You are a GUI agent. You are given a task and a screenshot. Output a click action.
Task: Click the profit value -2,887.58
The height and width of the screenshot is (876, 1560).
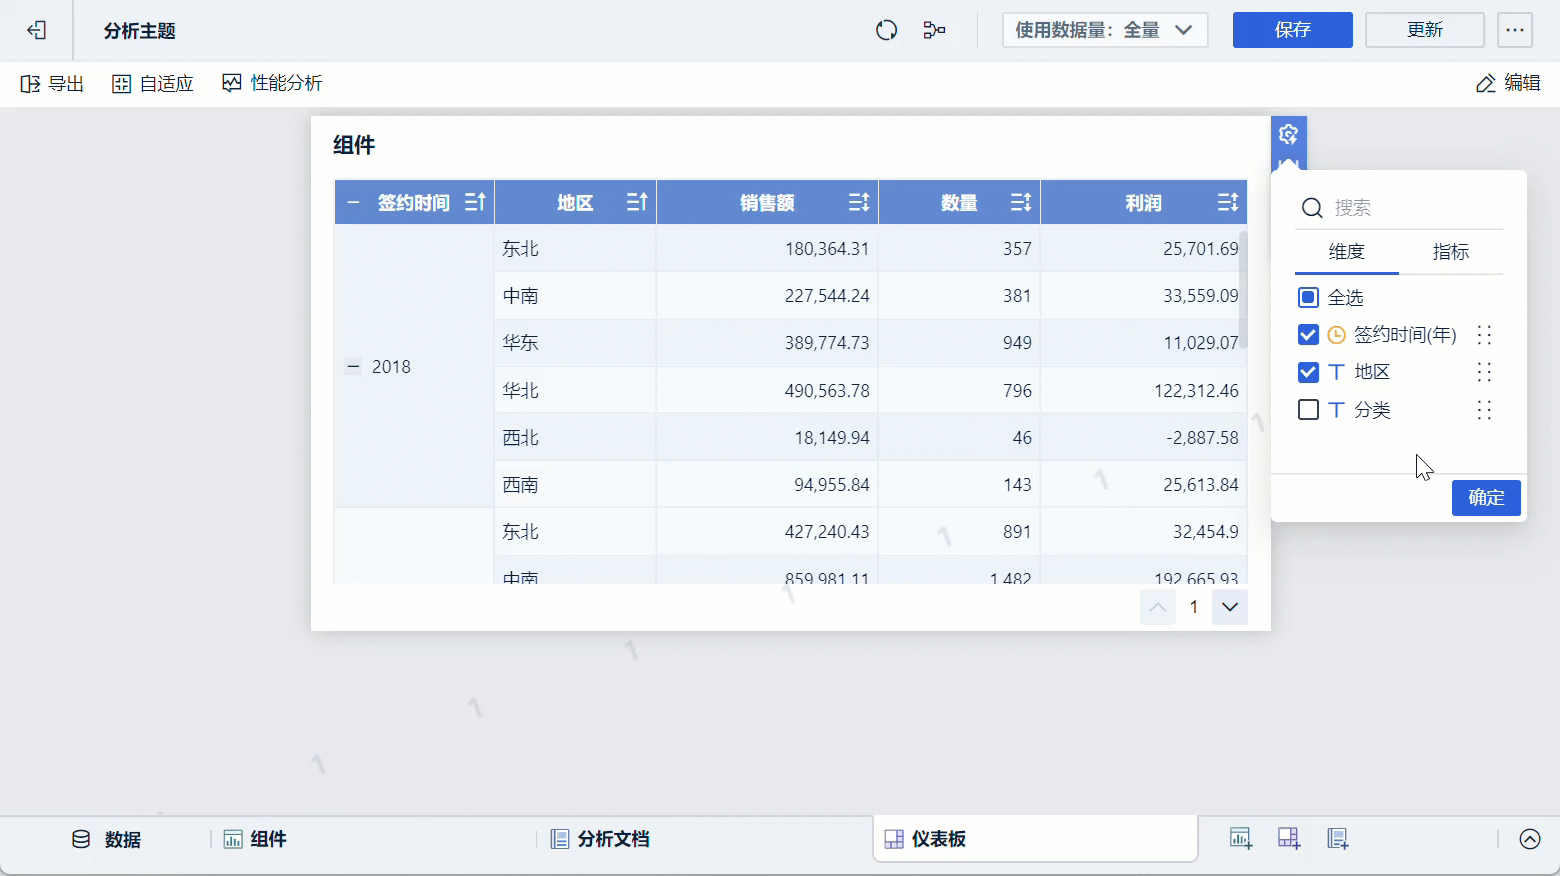[x=1202, y=438]
